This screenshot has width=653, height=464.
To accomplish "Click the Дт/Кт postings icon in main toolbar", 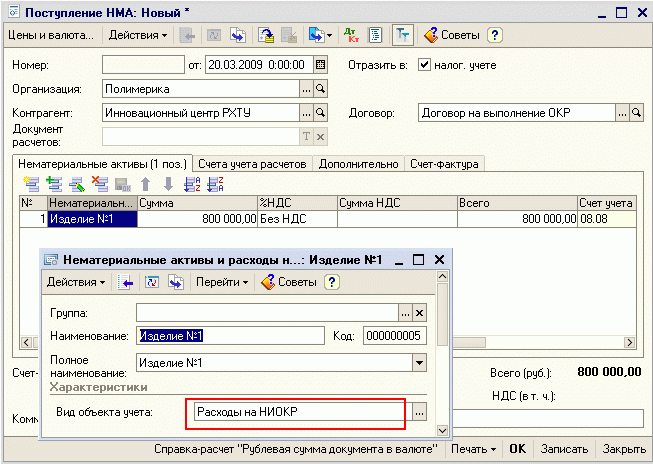I will tap(353, 35).
